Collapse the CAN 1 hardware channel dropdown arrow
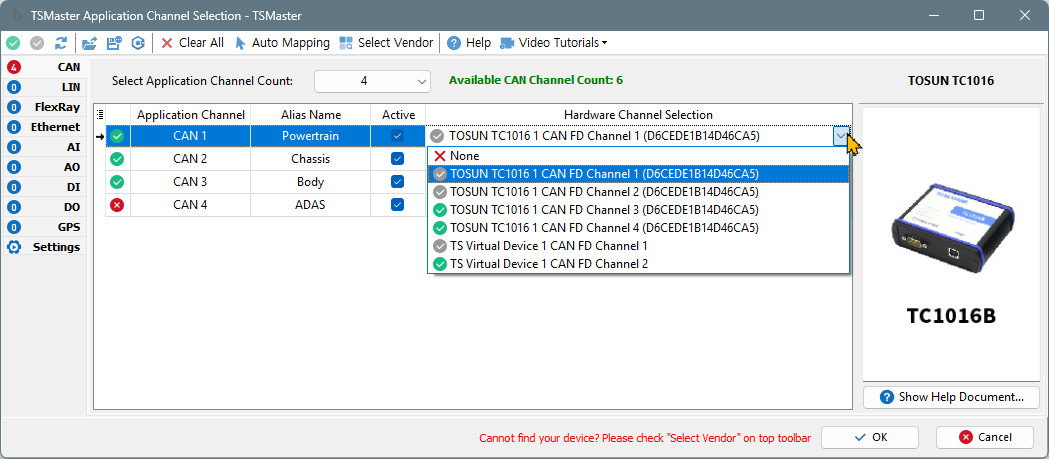The width and height of the screenshot is (1049, 459). 841,136
